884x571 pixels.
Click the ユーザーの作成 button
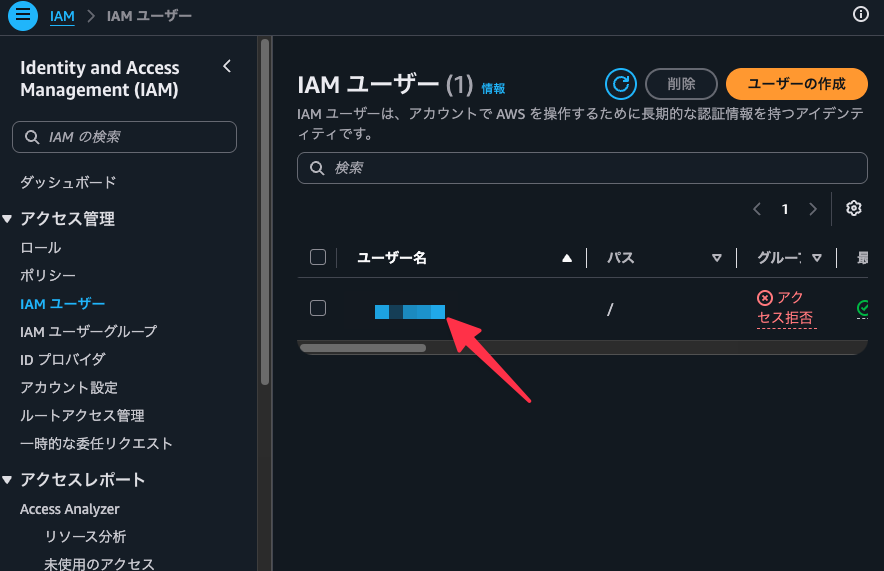[x=797, y=84]
